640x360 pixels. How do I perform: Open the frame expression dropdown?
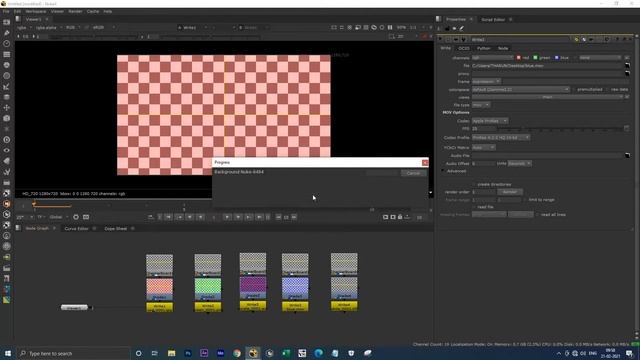tap(486, 82)
